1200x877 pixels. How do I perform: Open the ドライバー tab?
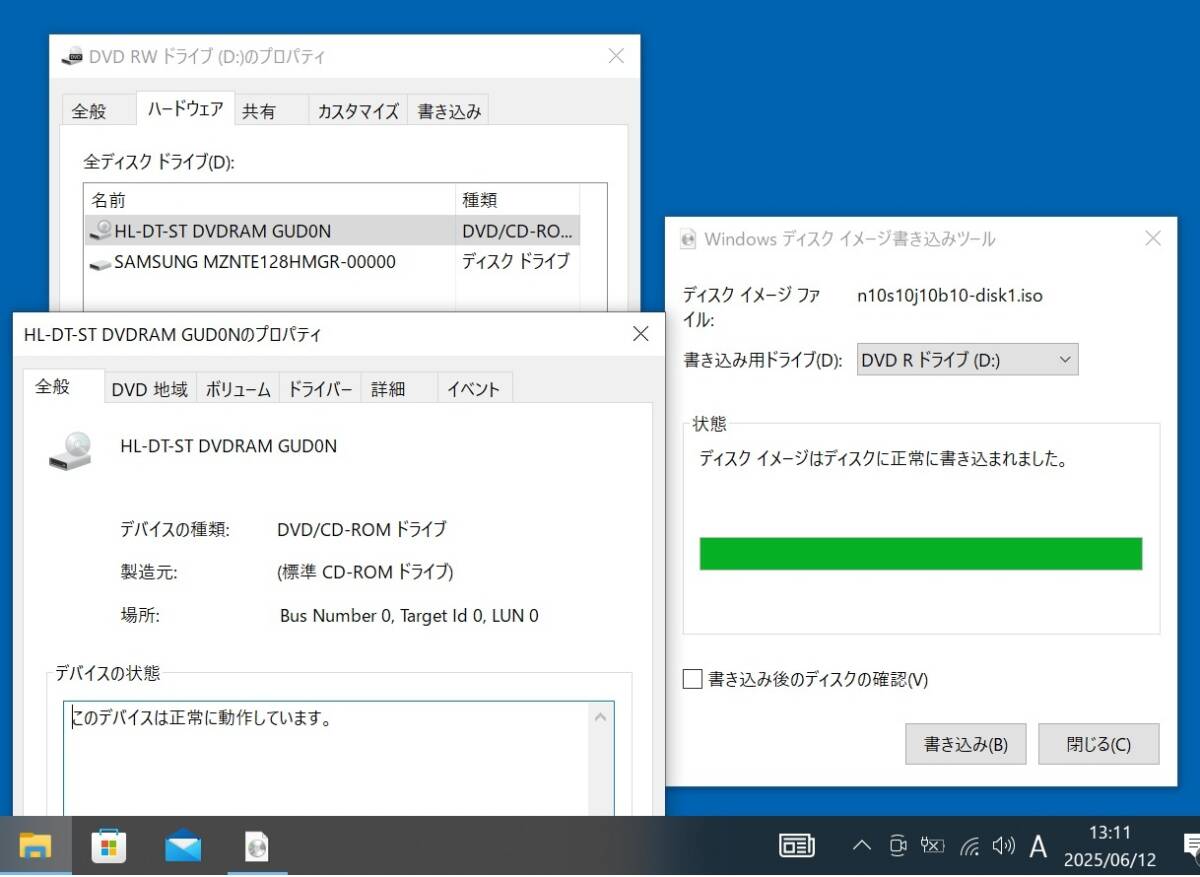[x=320, y=389]
